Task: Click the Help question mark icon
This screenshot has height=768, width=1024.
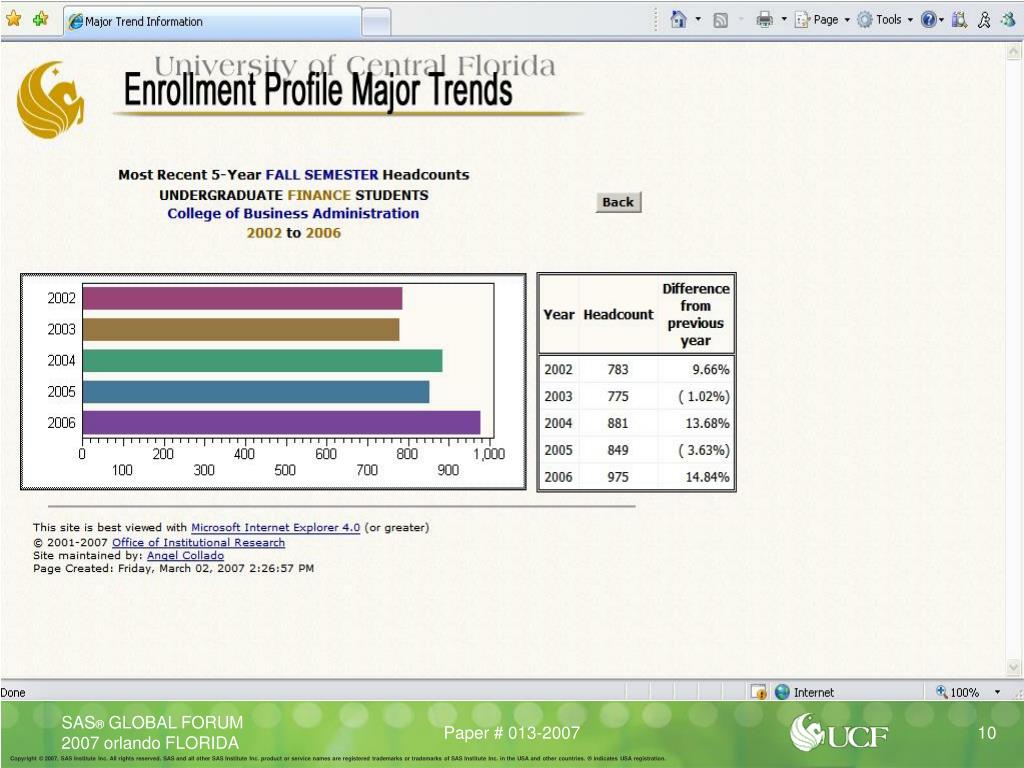Action: coord(928,20)
